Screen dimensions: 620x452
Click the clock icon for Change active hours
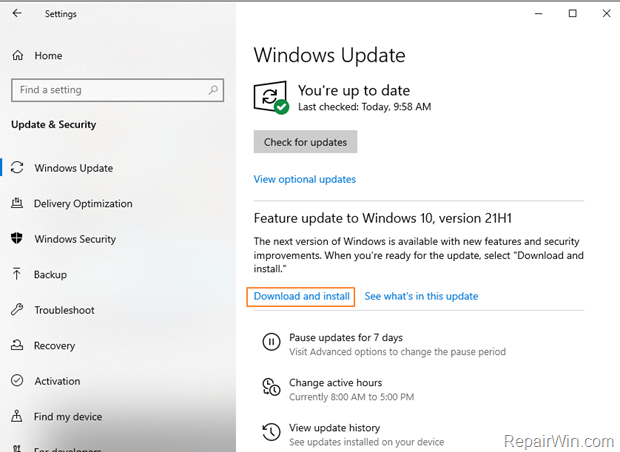click(271, 387)
